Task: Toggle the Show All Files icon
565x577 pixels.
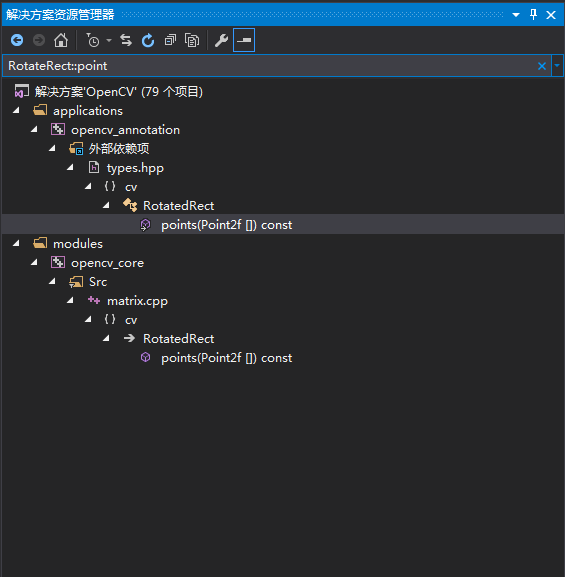Action: click(x=192, y=40)
